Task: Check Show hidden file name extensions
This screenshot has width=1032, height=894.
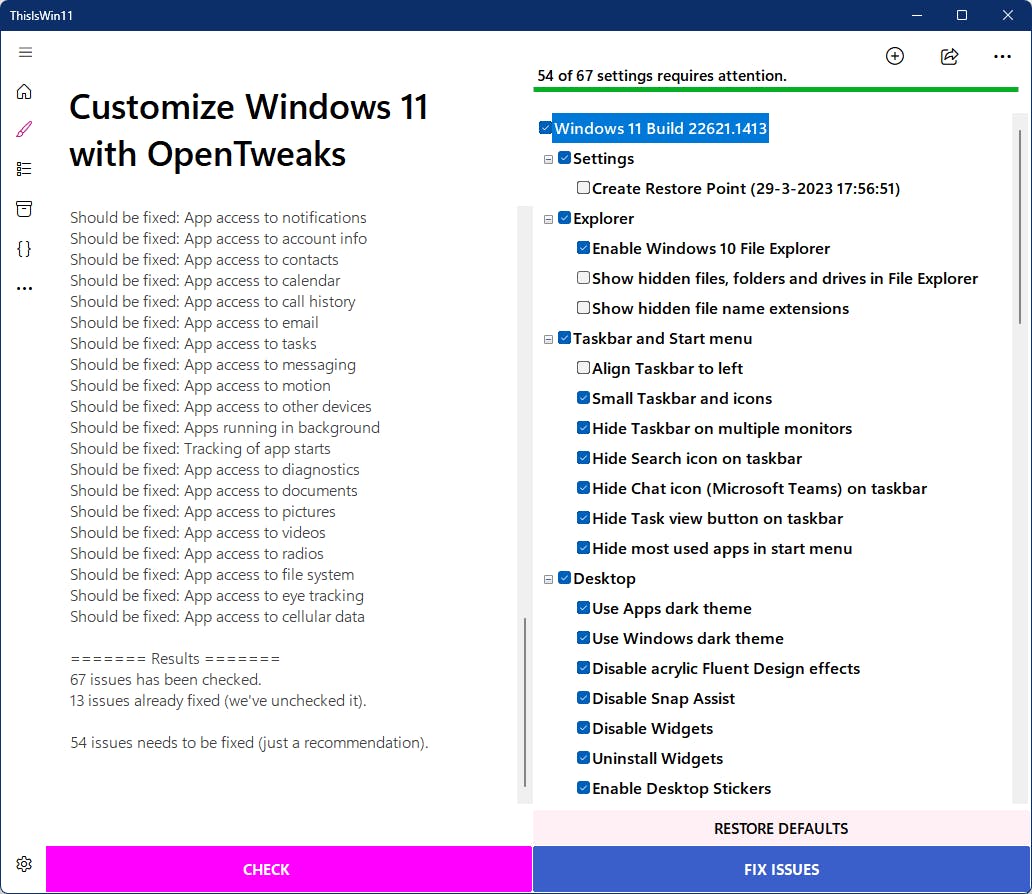Action: pos(583,307)
